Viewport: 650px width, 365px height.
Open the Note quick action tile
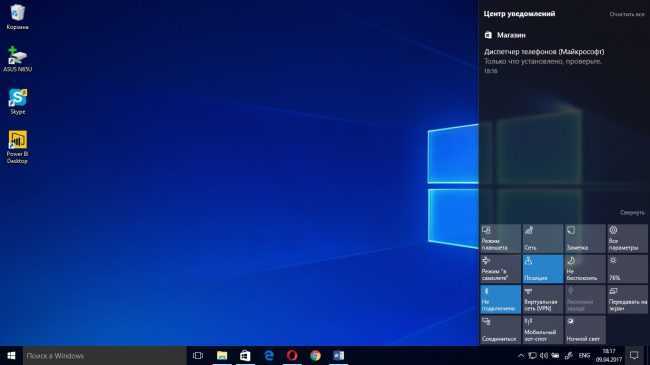(585, 238)
